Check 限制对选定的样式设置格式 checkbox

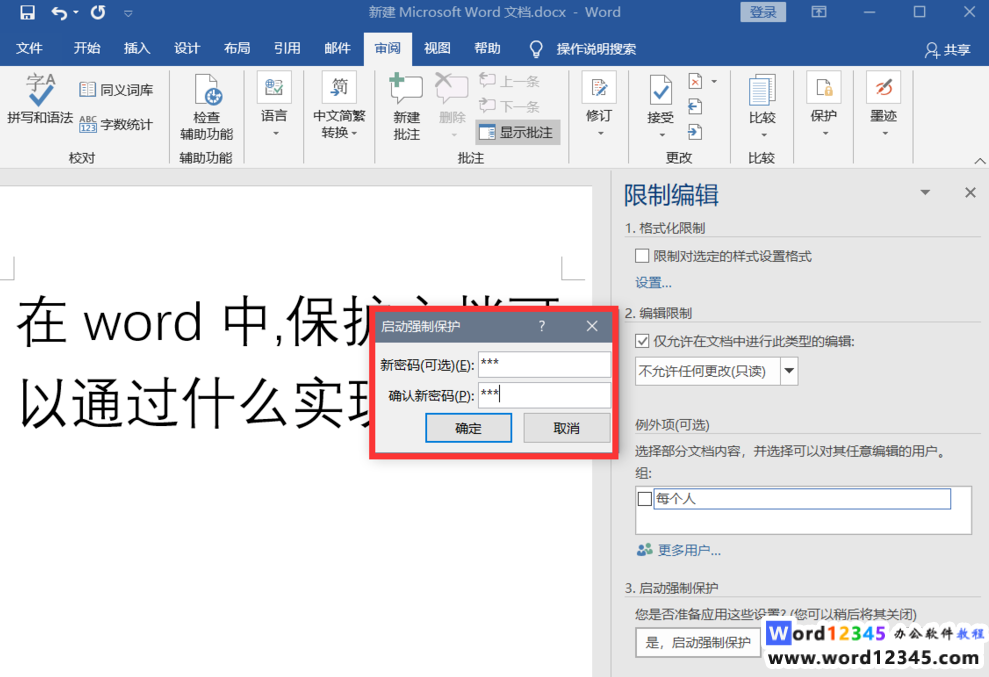(642, 256)
